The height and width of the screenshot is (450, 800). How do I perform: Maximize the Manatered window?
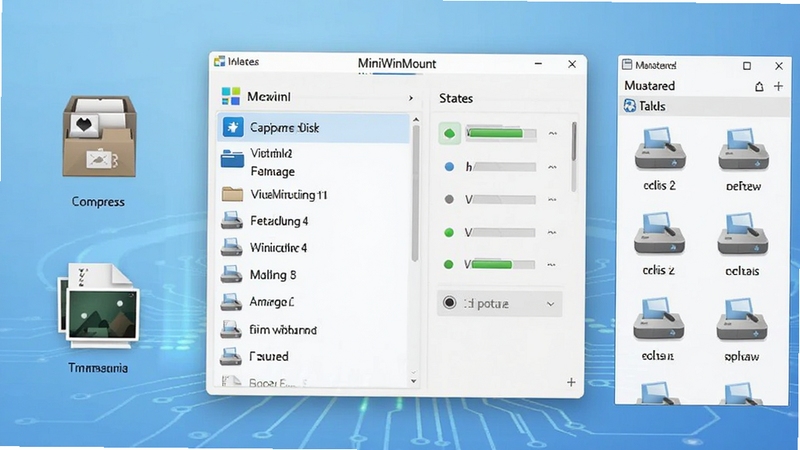point(747,66)
